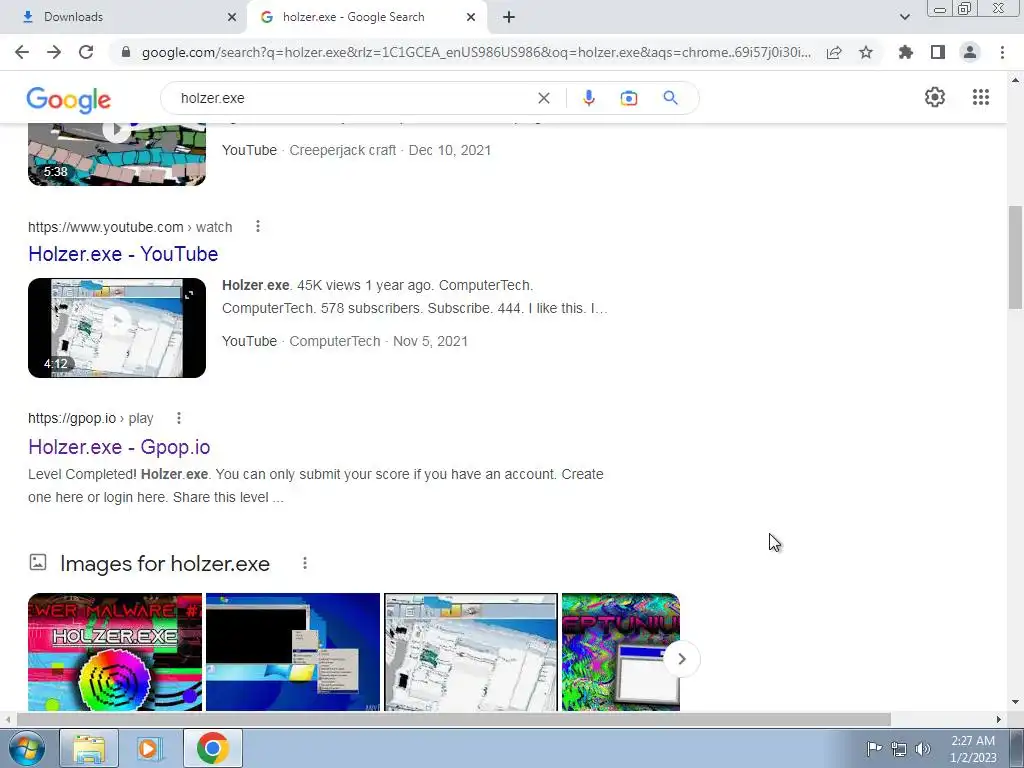Click the horizontal scrollbar right arrow
Image resolution: width=1024 pixels, height=768 pixels.
999,719
